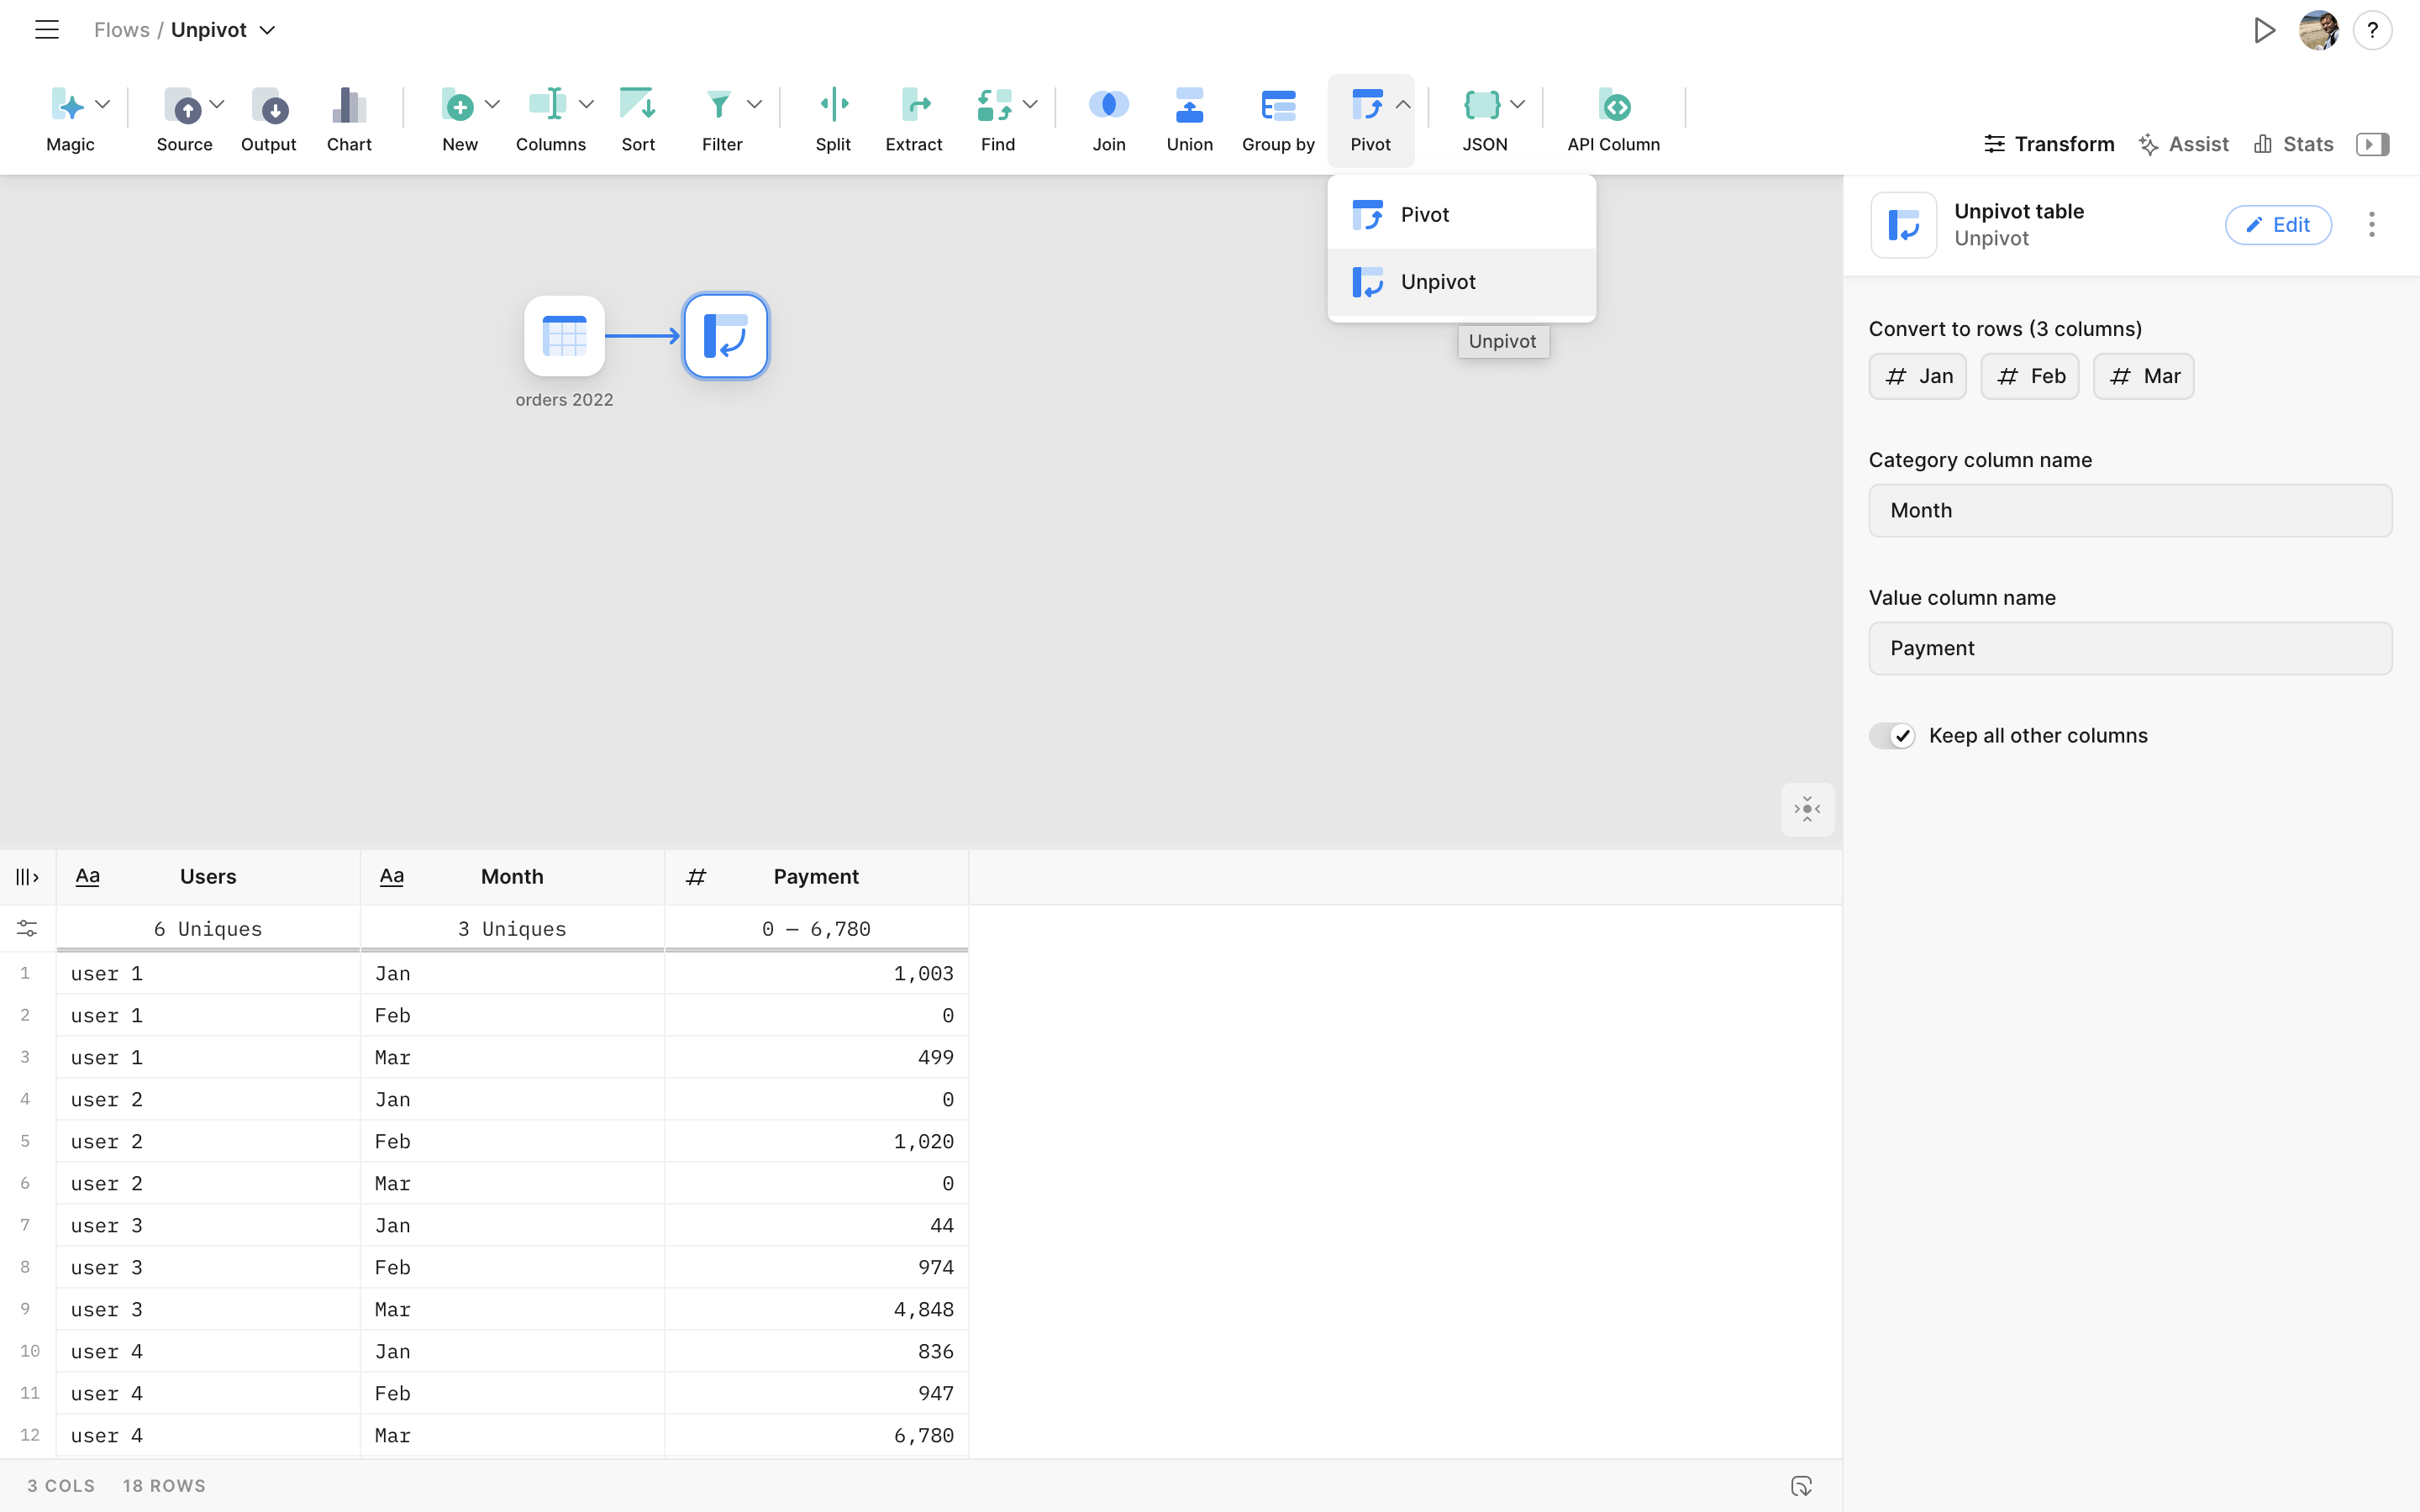Select the orders 2022 source node
Image resolution: width=2420 pixels, height=1512 pixels.
click(564, 336)
